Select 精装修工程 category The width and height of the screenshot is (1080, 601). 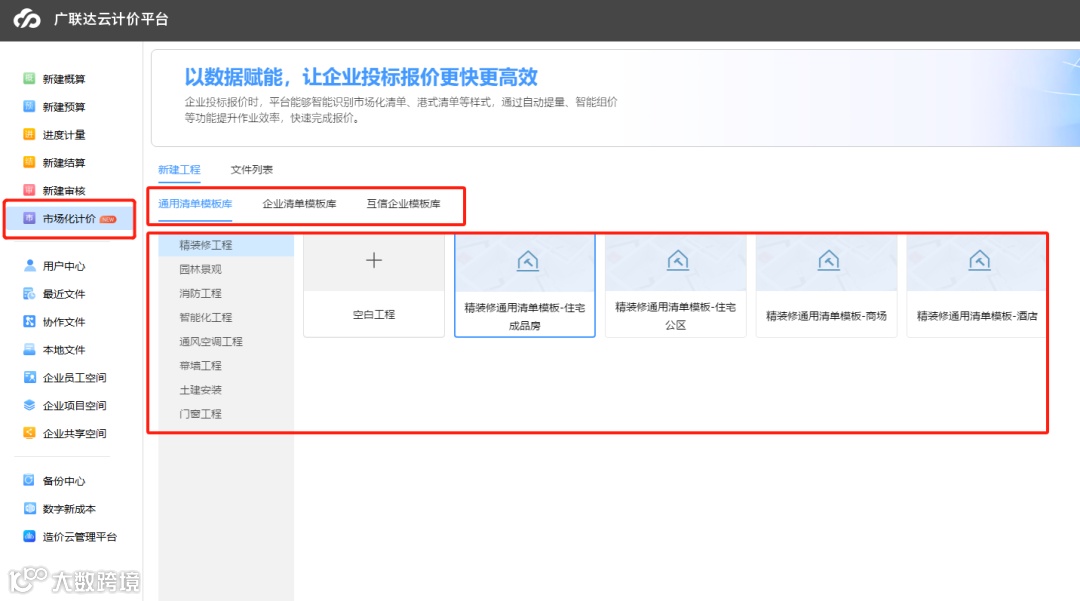(226, 245)
